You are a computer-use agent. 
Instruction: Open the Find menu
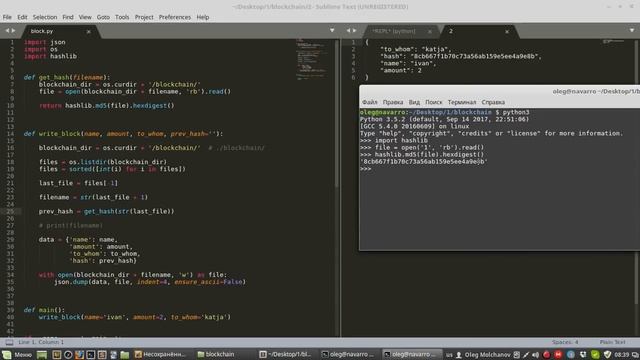[x=68, y=17]
